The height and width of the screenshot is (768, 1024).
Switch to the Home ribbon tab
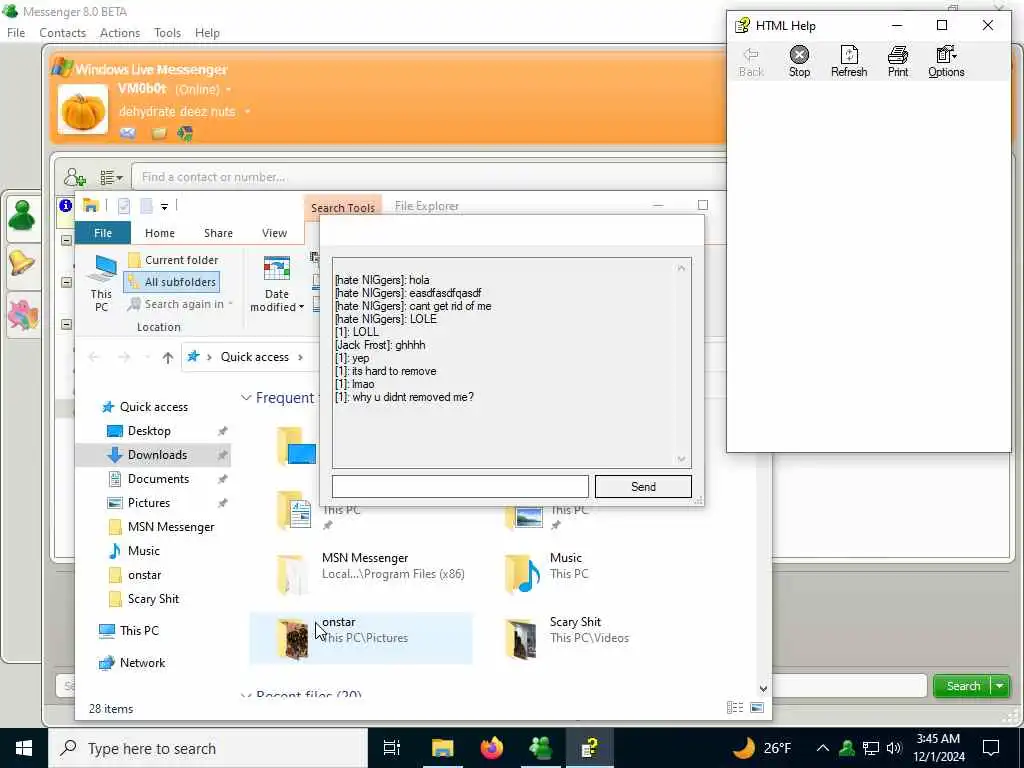(159, 233)
